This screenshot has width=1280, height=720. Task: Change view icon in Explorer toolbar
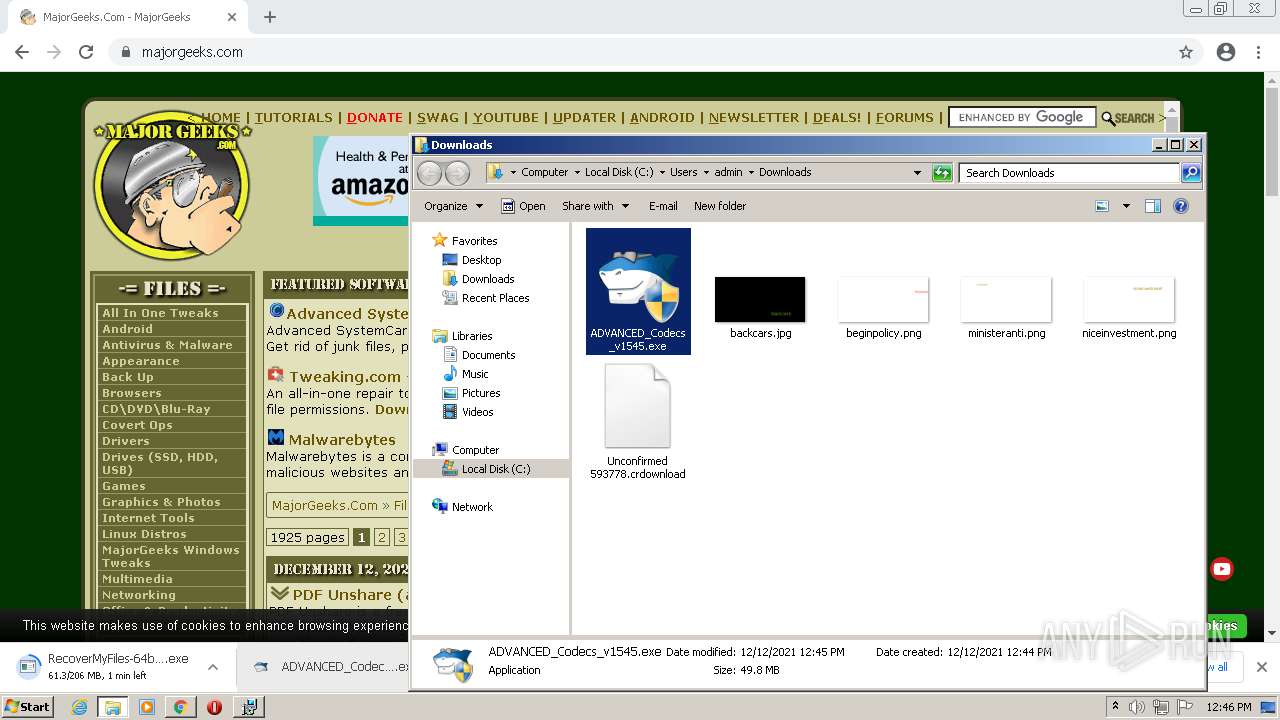pos(1102,206)
